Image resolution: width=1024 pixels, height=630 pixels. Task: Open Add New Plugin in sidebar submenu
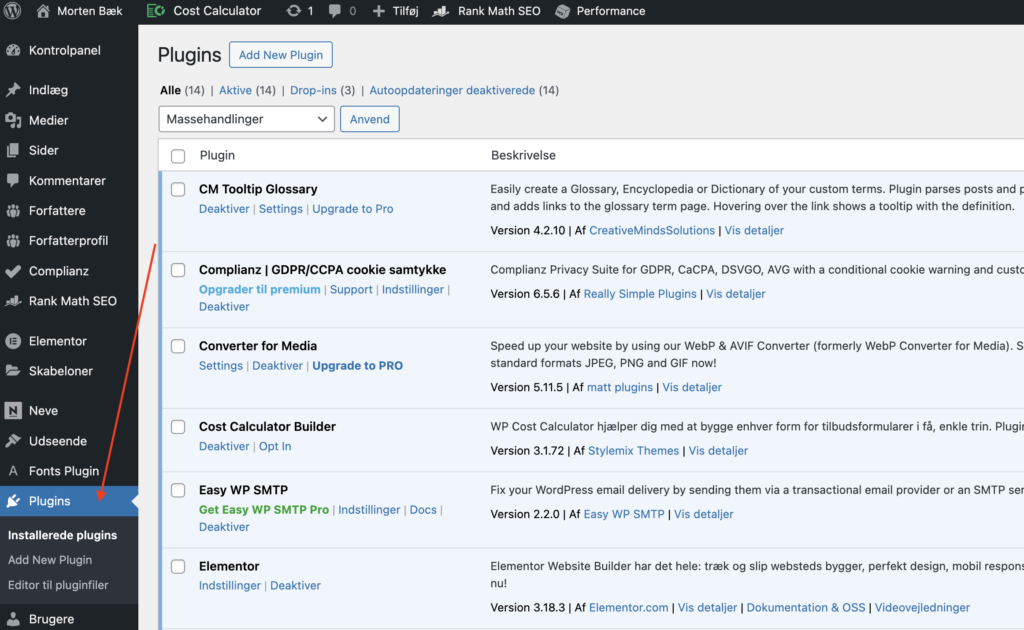50,559
